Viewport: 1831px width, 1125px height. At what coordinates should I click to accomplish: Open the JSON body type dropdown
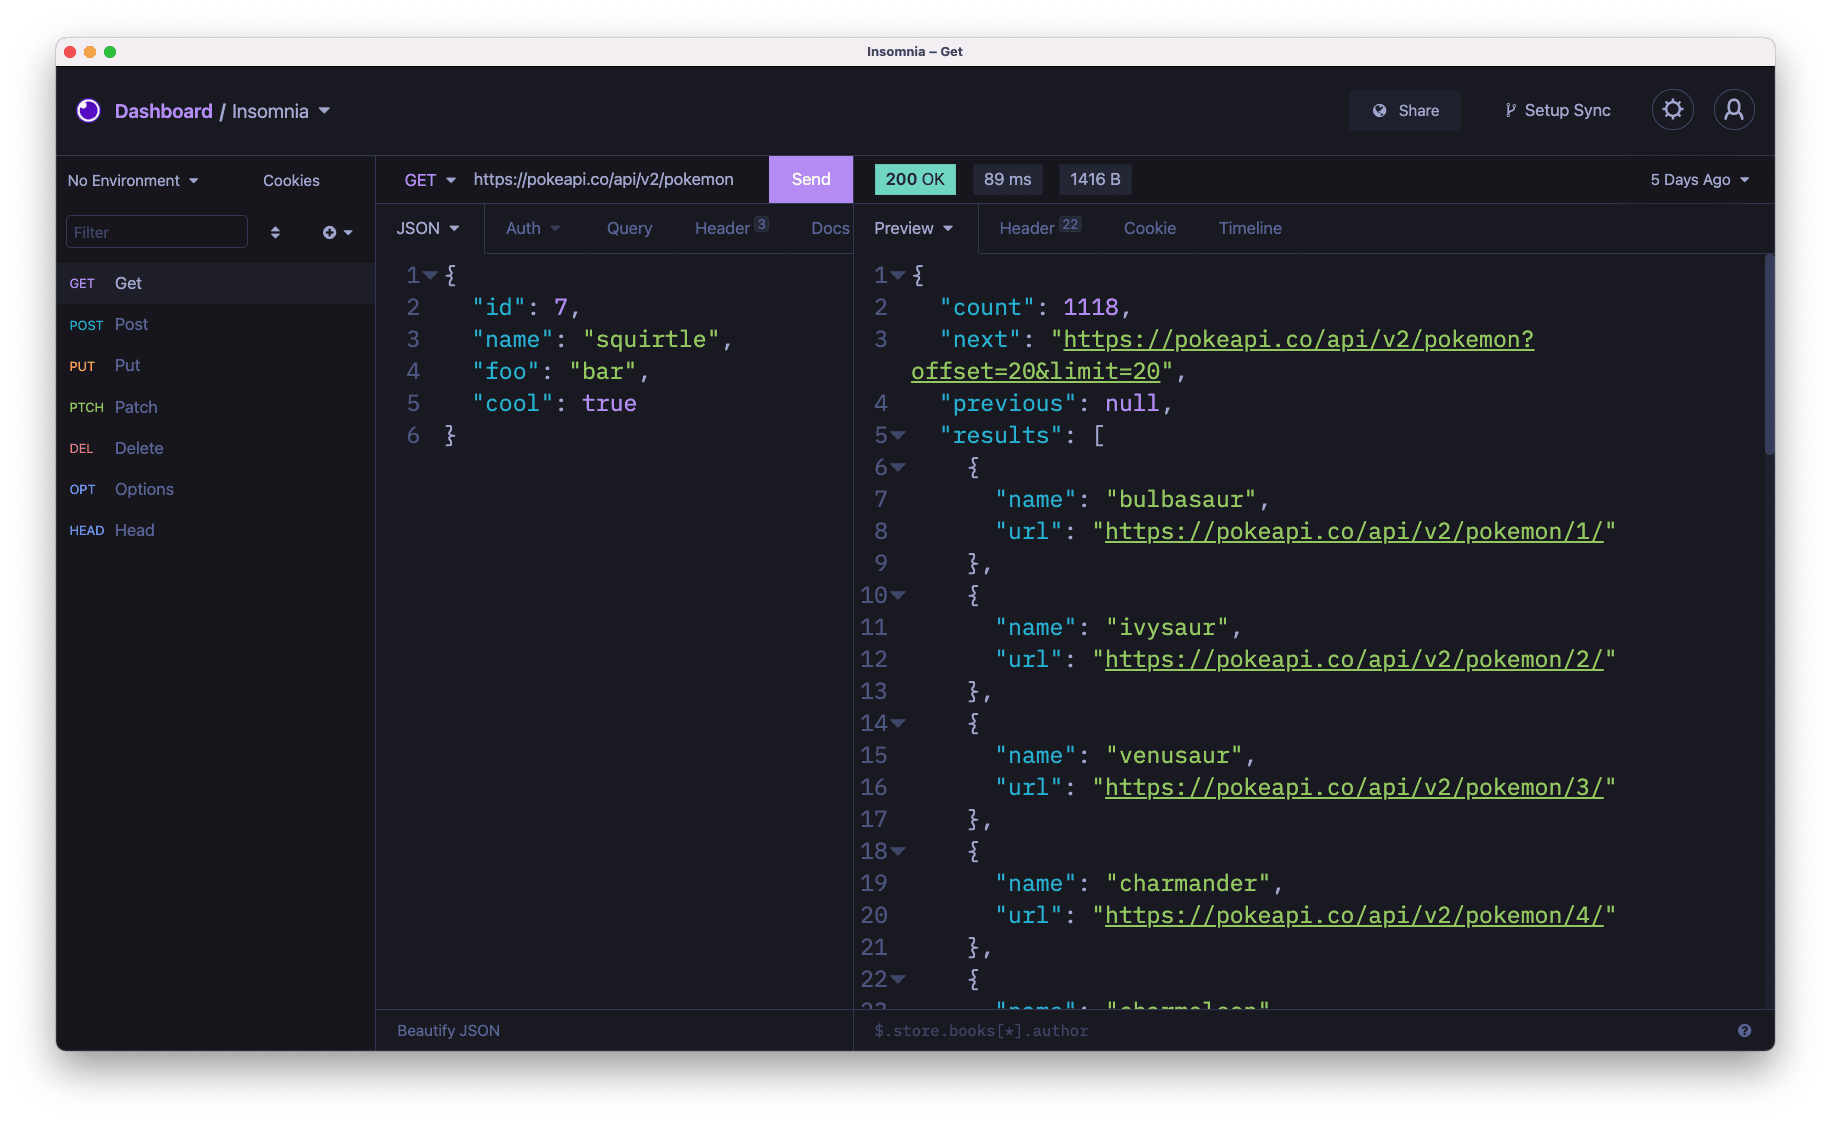coord(428,228)
